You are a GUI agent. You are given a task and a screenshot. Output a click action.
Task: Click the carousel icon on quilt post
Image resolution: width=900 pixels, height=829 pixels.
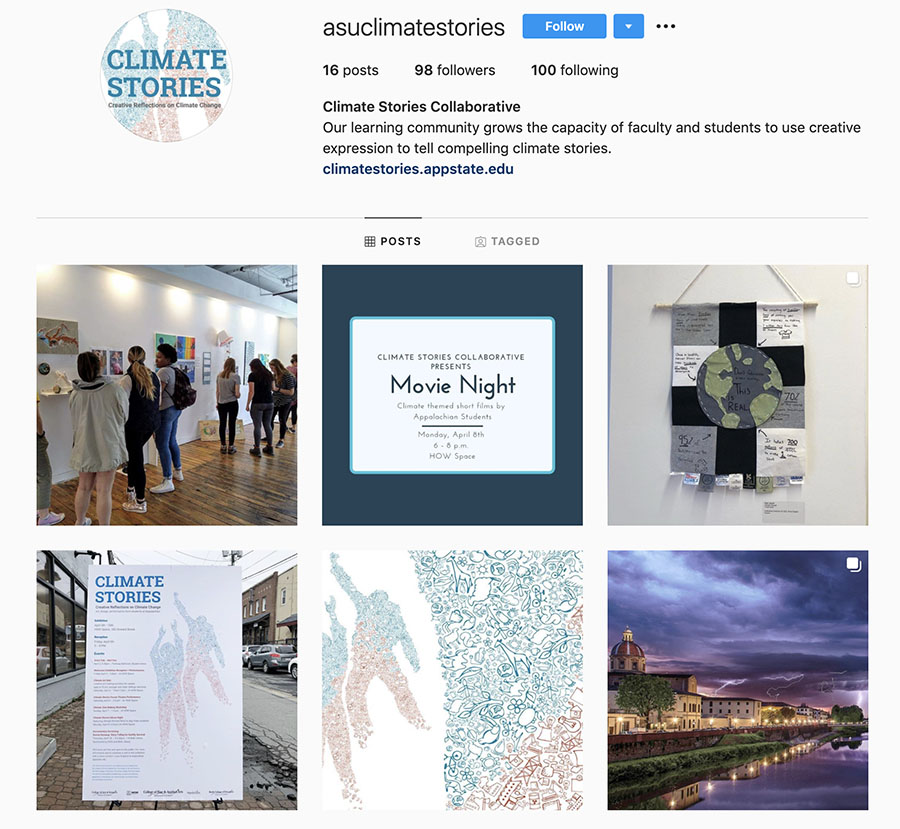[x=853, y=278]
